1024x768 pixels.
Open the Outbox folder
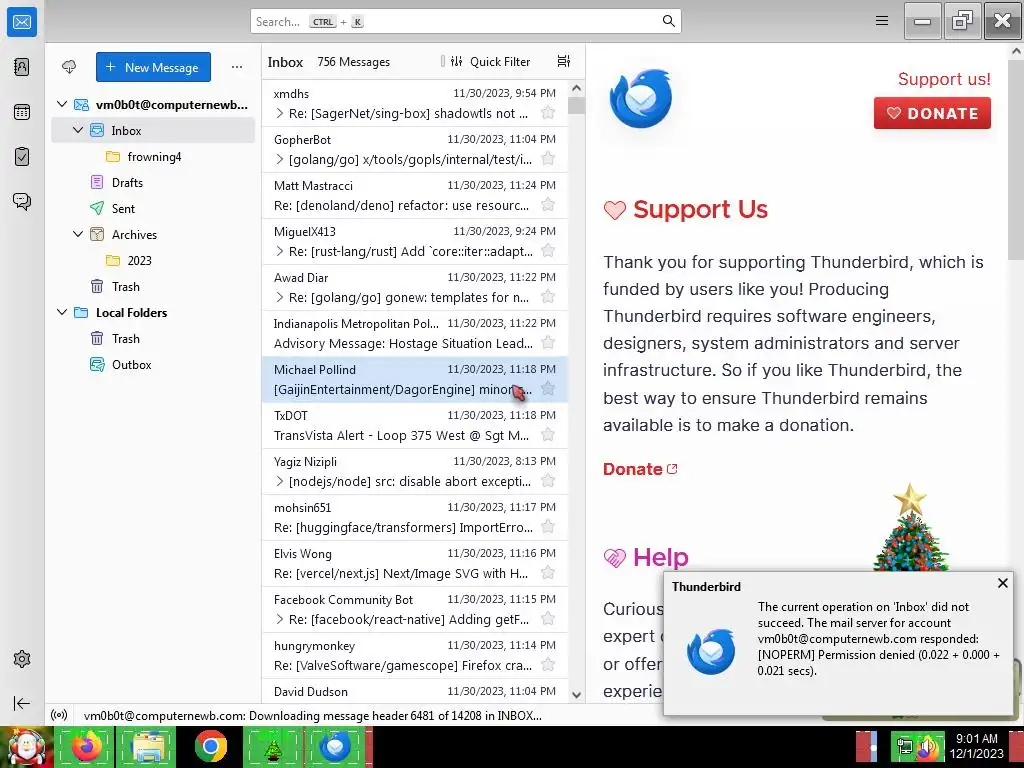click(153, 364)
